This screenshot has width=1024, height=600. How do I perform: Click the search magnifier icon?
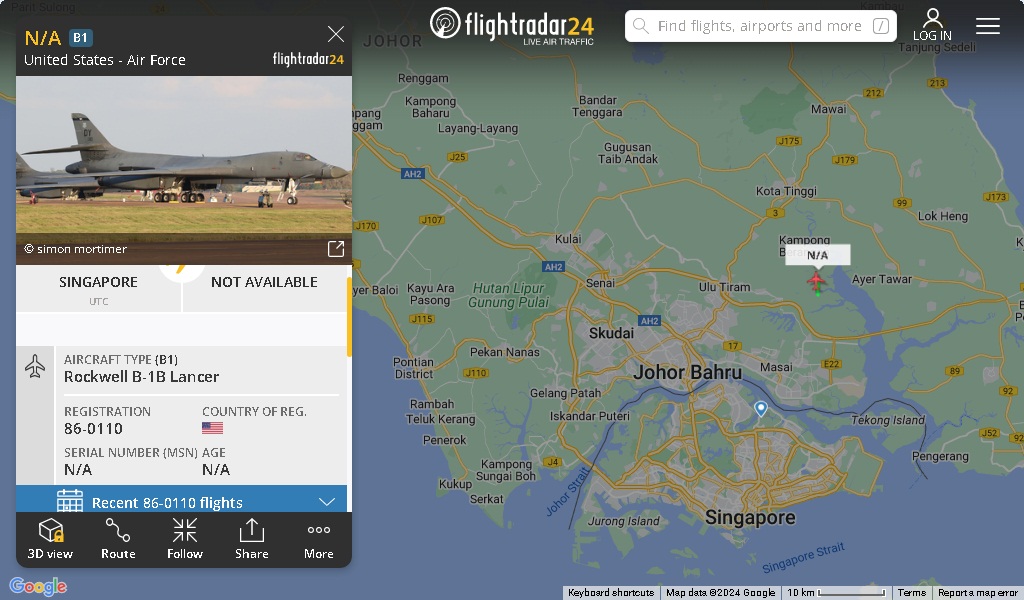641,26
